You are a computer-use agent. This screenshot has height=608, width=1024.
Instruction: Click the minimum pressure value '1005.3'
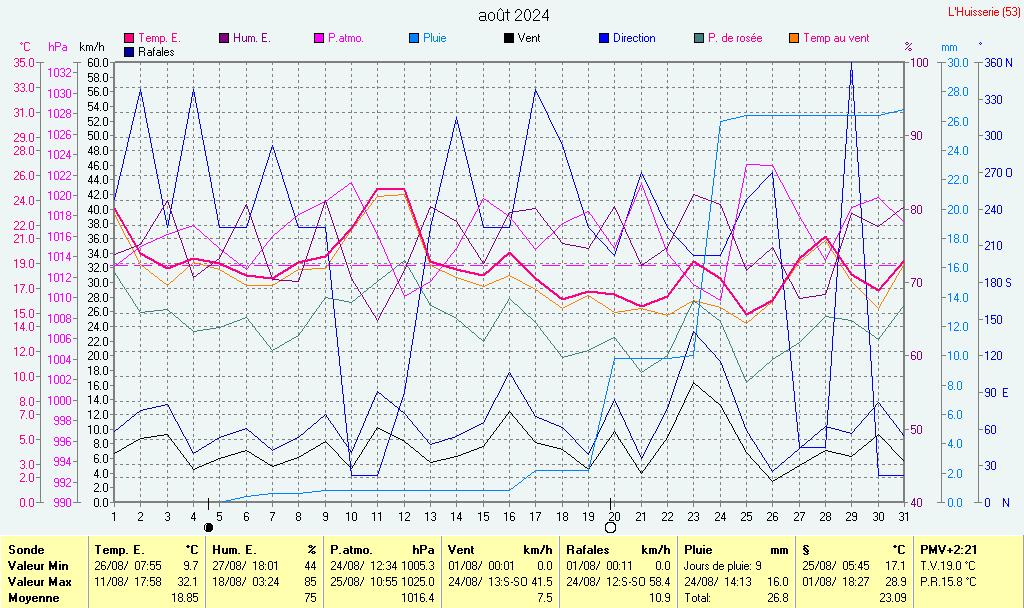click(x=418, y=566)
